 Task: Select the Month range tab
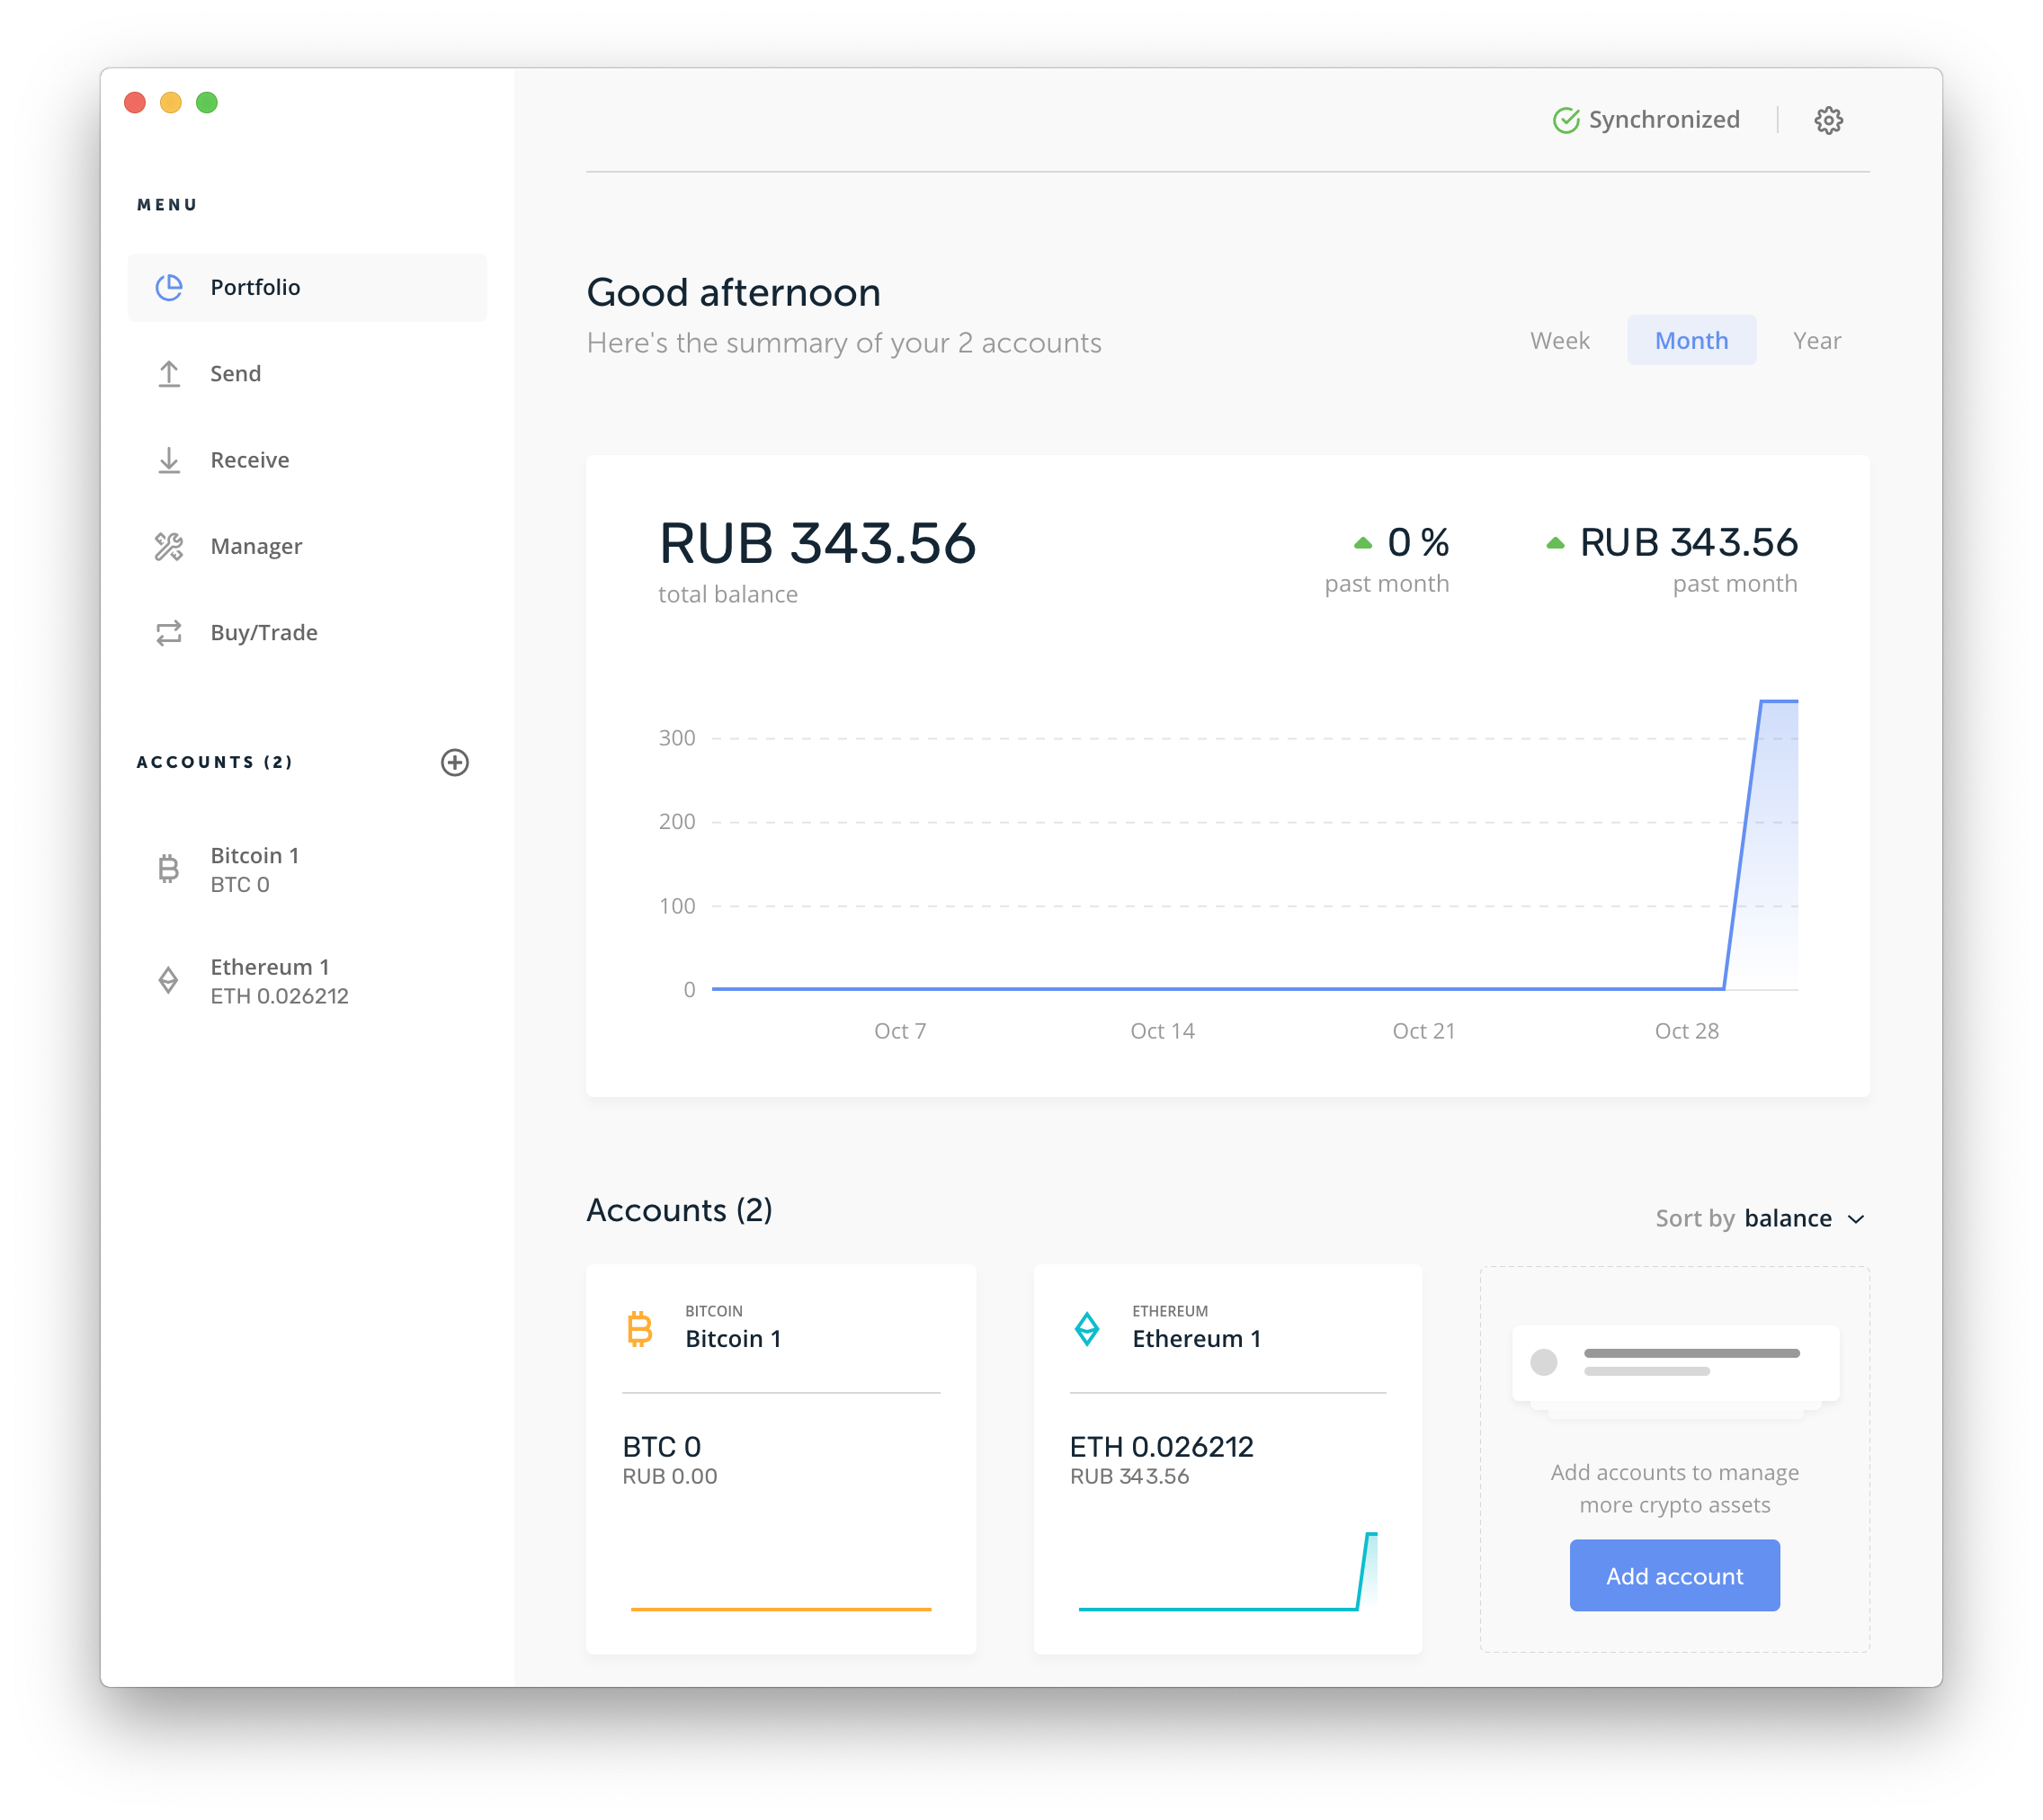pyautogui.click(x=1691, y=340)
